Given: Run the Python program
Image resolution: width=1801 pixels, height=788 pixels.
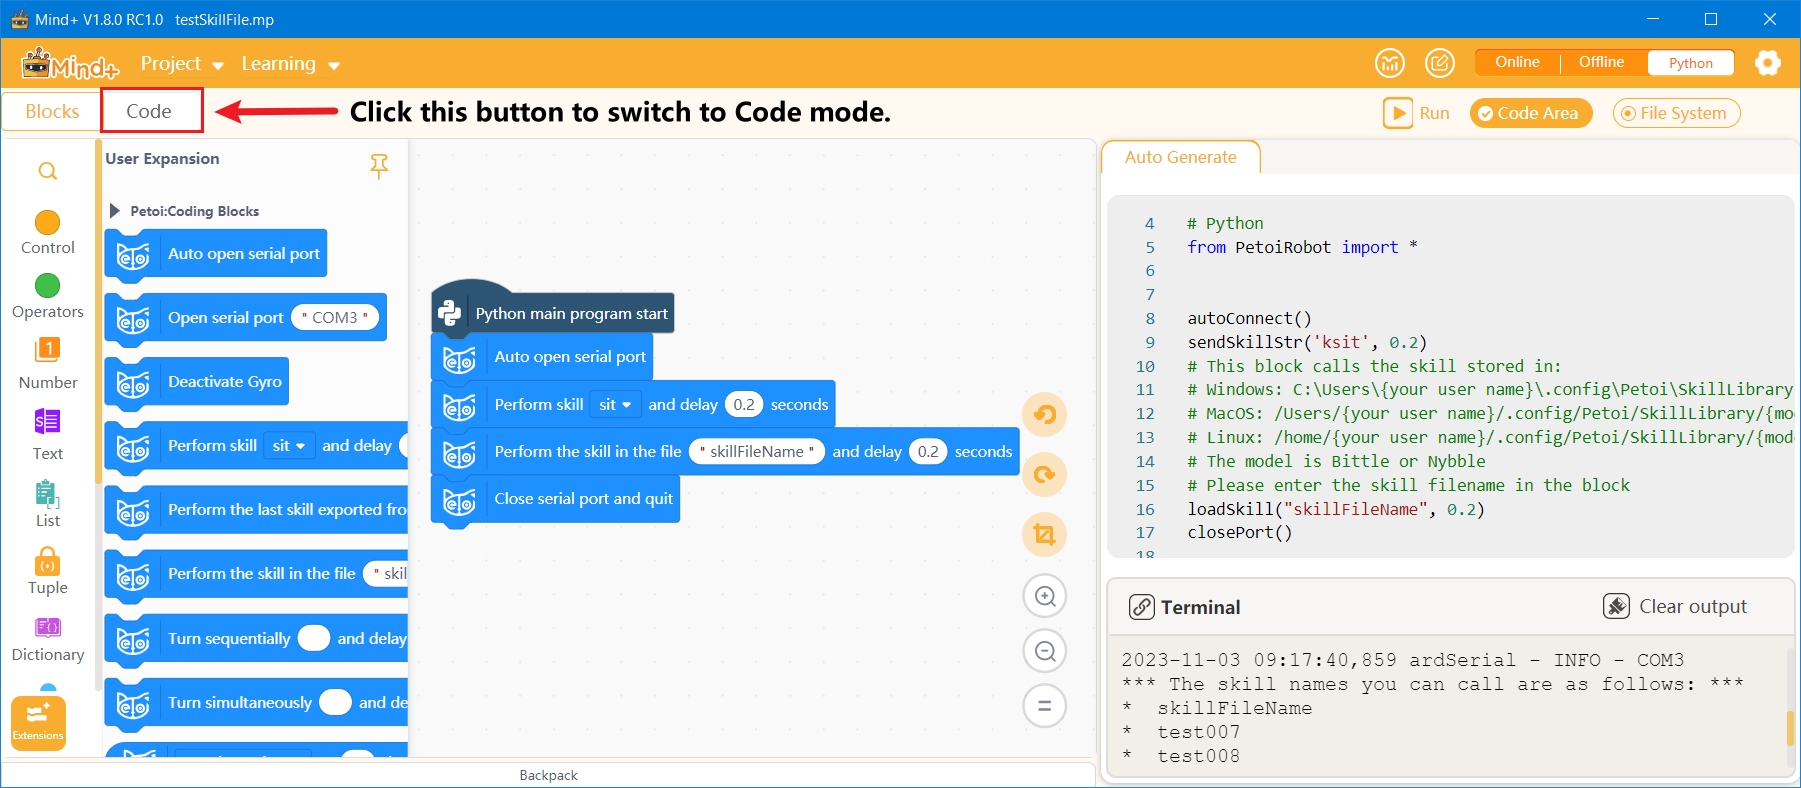Looking at the screenshot, I should tap(1416, 113).
